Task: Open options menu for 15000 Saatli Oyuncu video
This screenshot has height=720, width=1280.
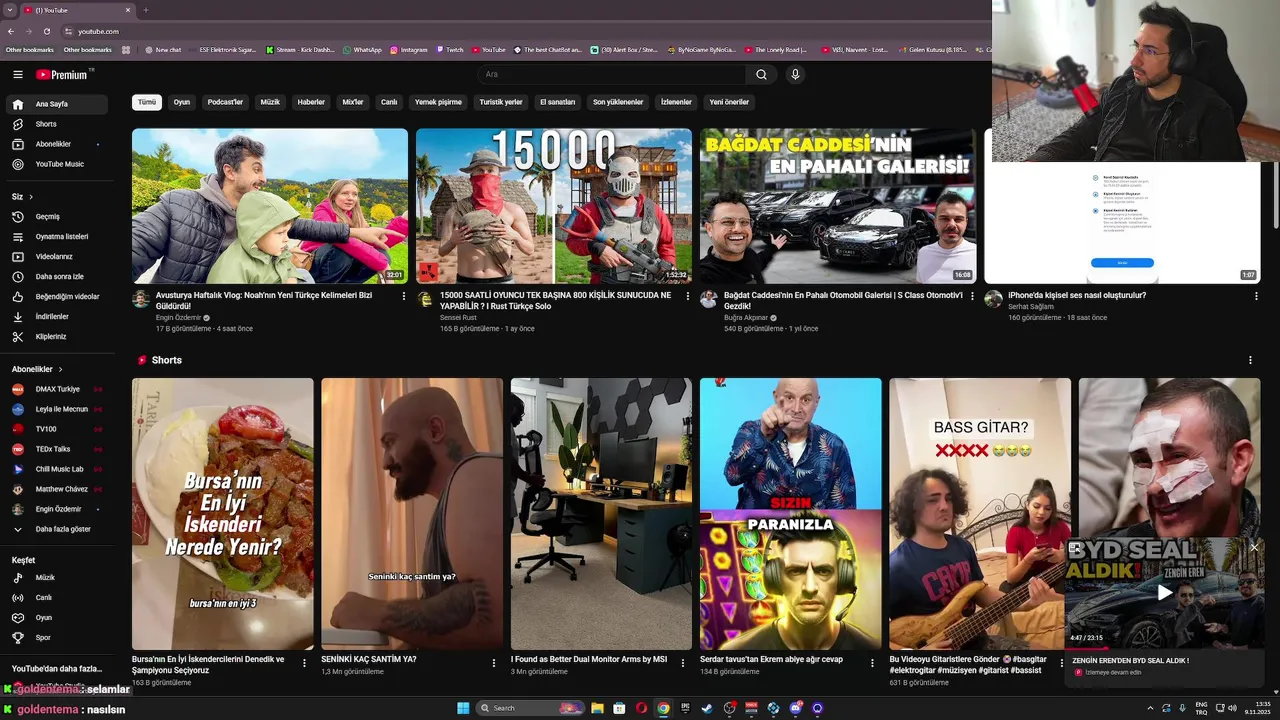Action: (688, 296)
